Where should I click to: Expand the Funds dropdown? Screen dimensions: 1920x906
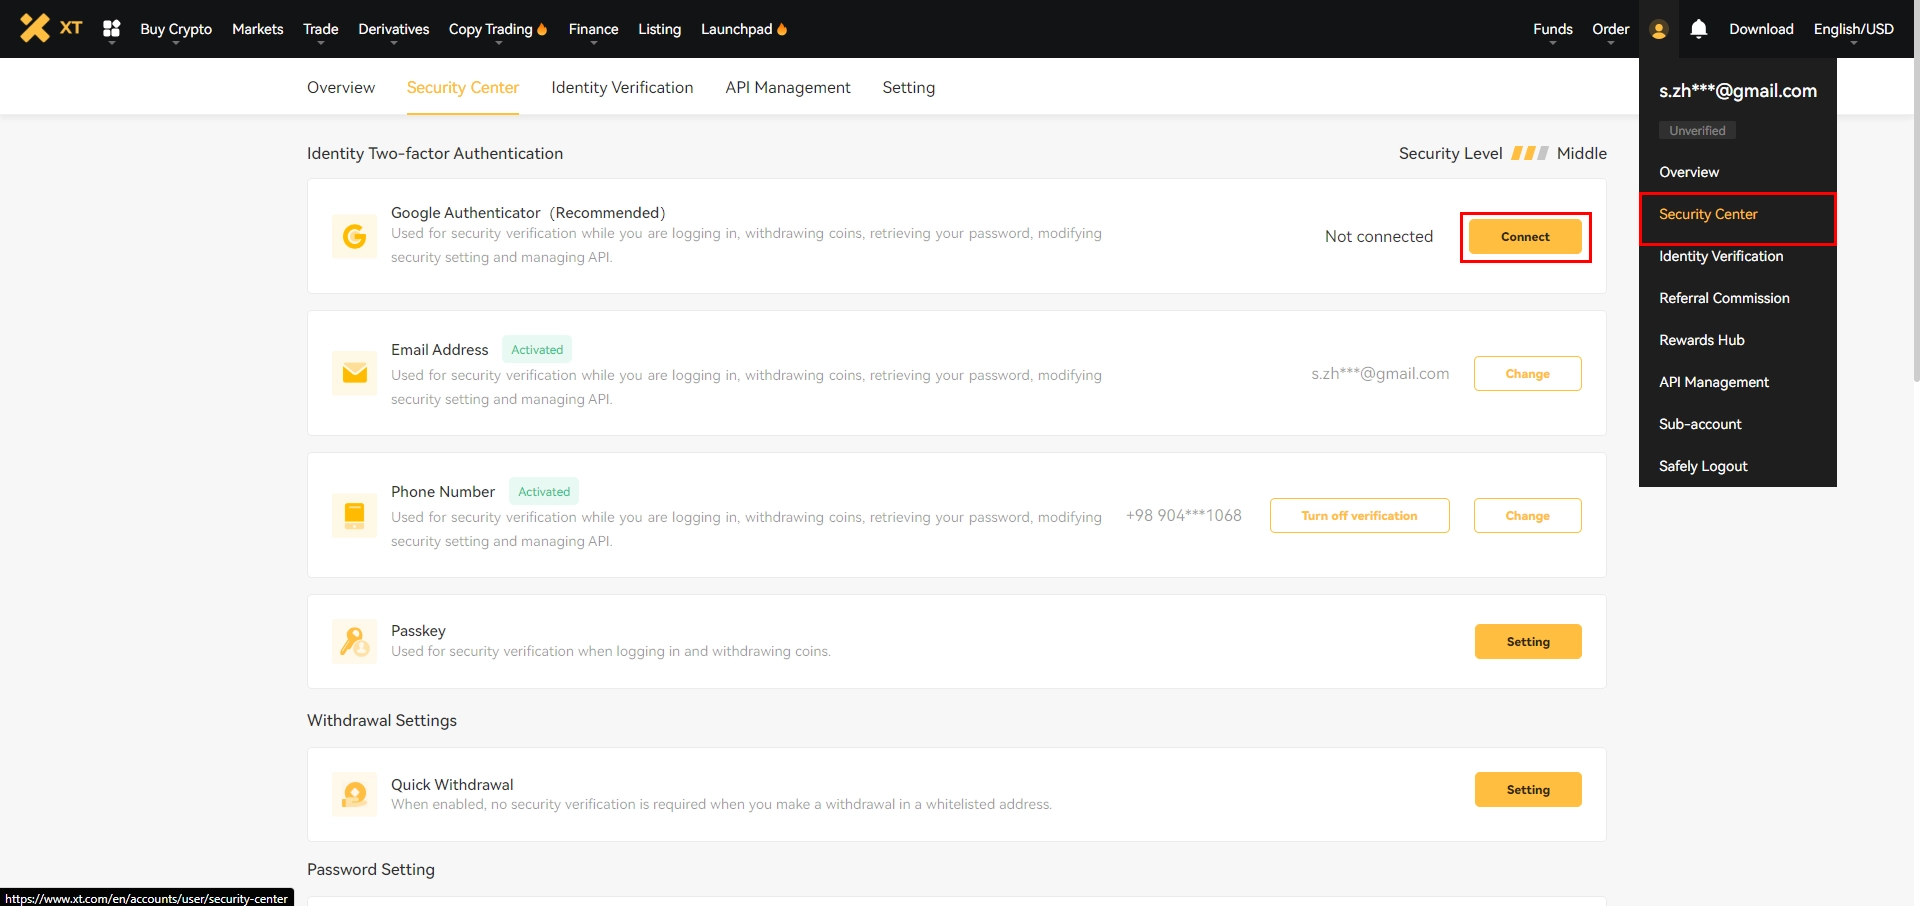[1553, 29]
